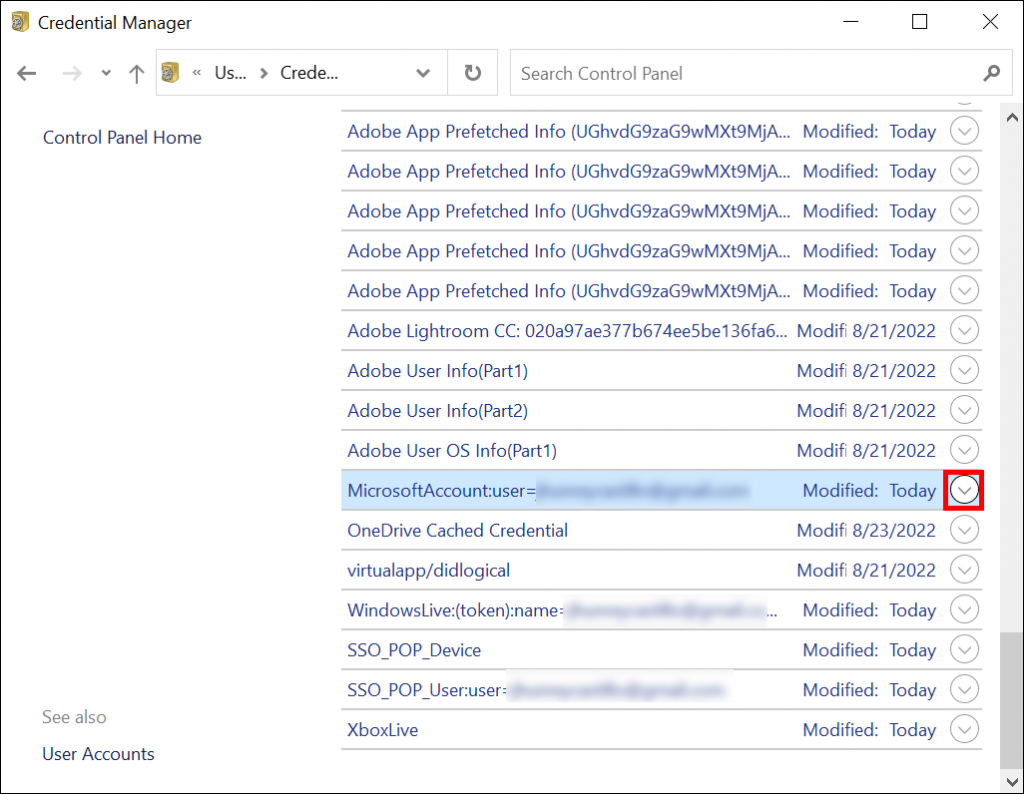Viewport: 1024px width, 794px height.
Task: Expand the SSO_POP_Device credential
Action: click(x=963, y=649)
